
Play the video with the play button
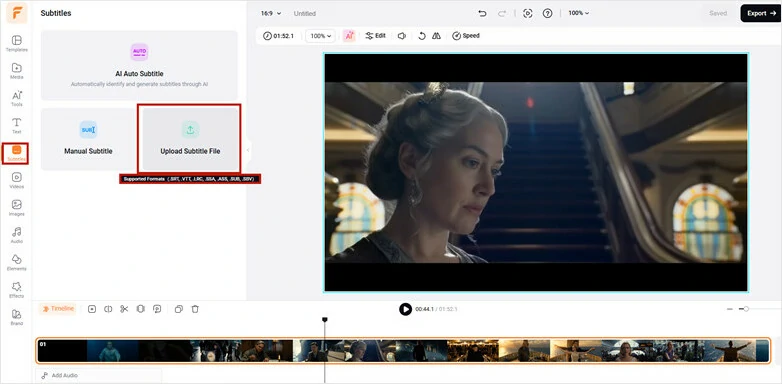405,309
